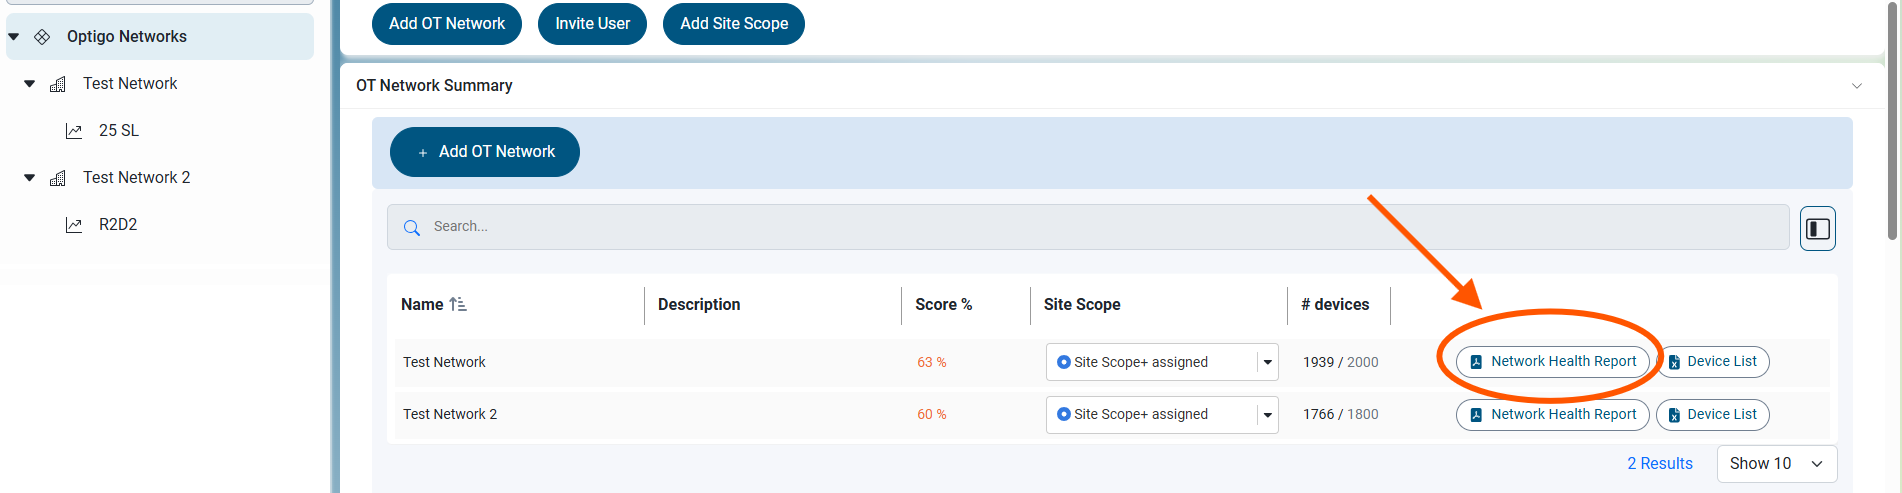The height and width of the screenshot is (493, 1902).
Task: Select Site Scope+ radio for Test Network
Action: (1063, 362)
